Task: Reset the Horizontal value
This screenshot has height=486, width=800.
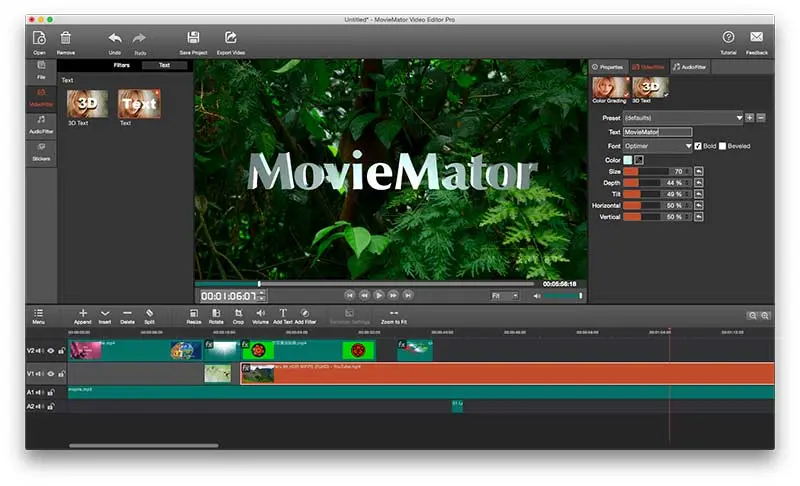Action: (x=699, y=205)
